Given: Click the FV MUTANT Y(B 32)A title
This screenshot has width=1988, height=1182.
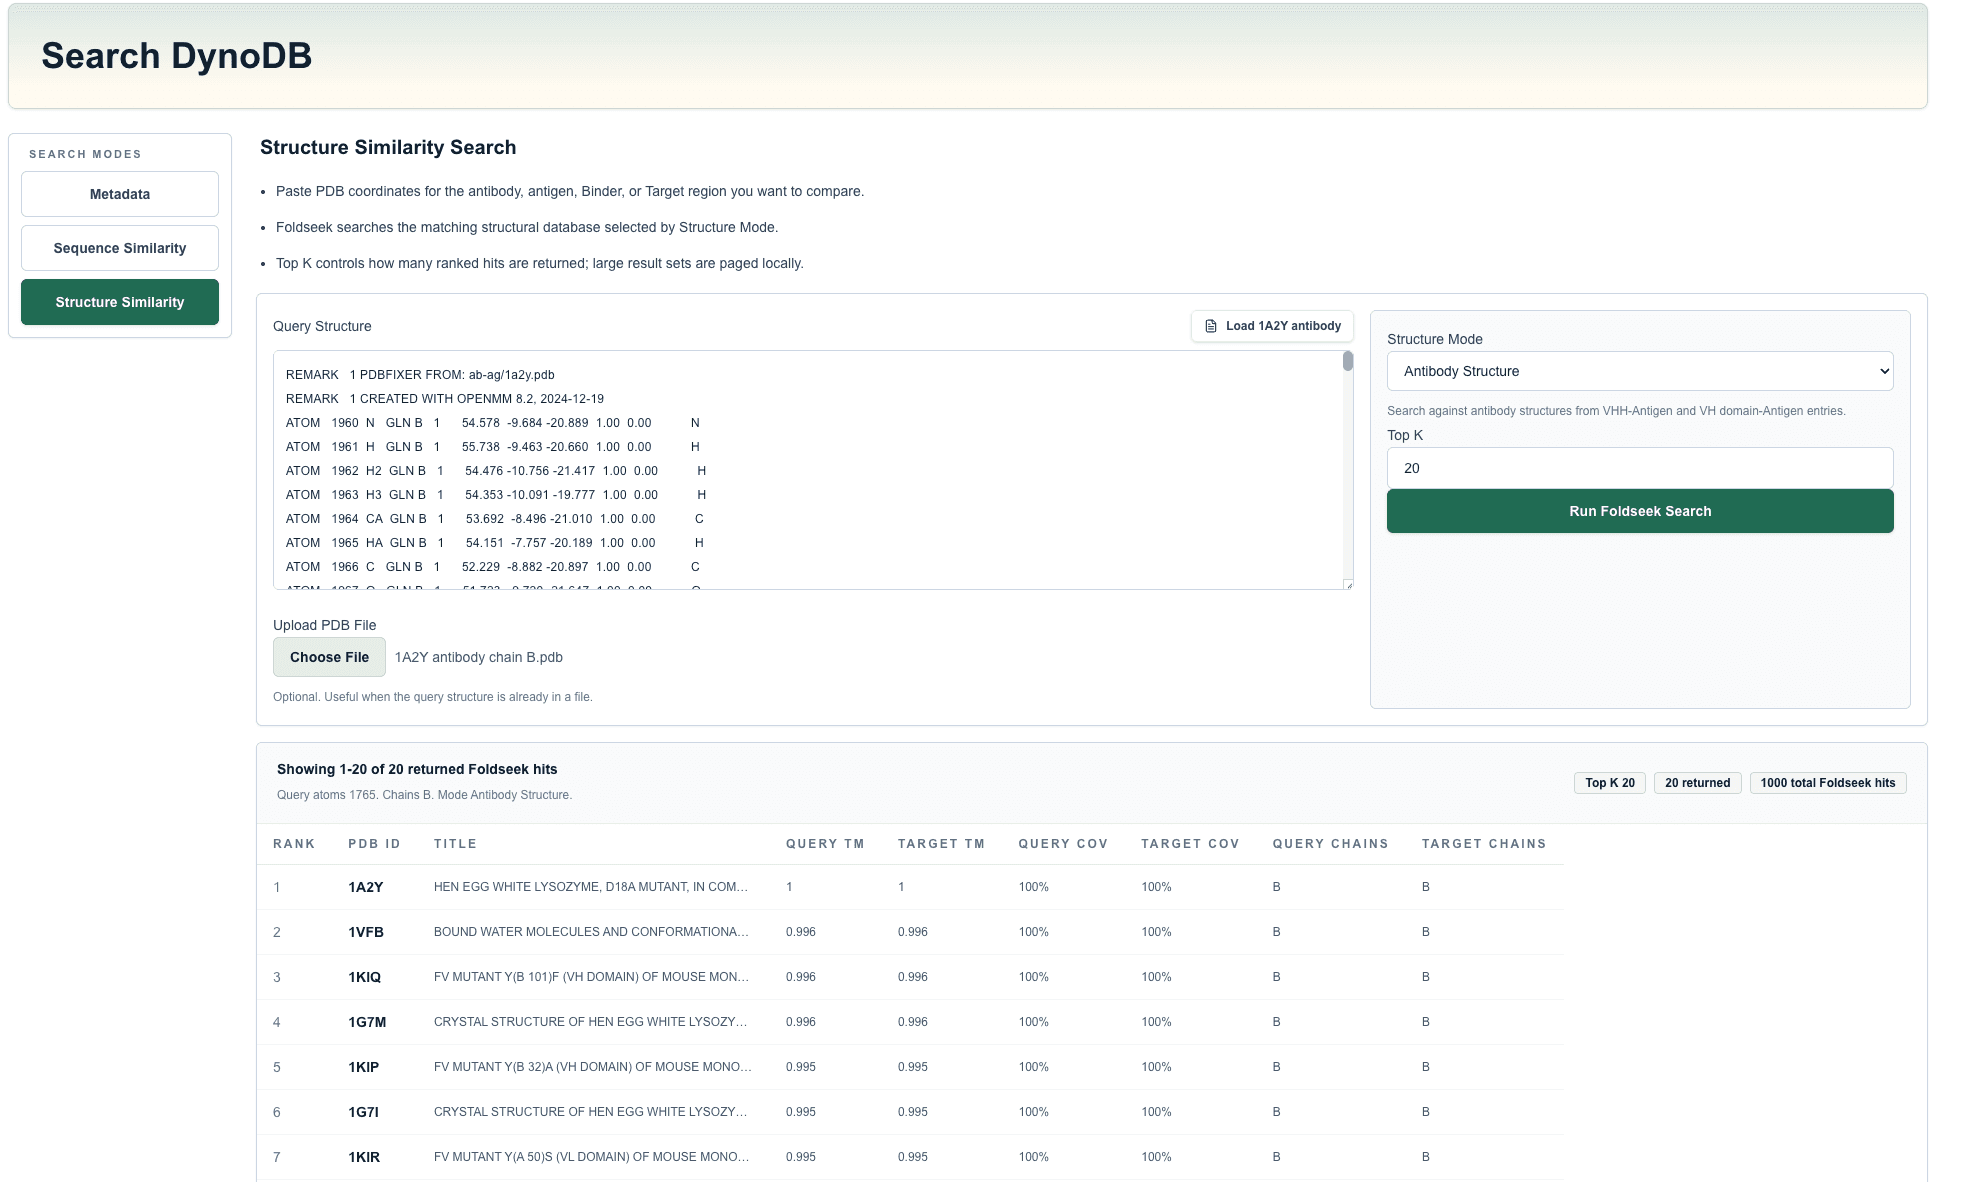Looking at the screenshot, I should tap(593, 1067).
